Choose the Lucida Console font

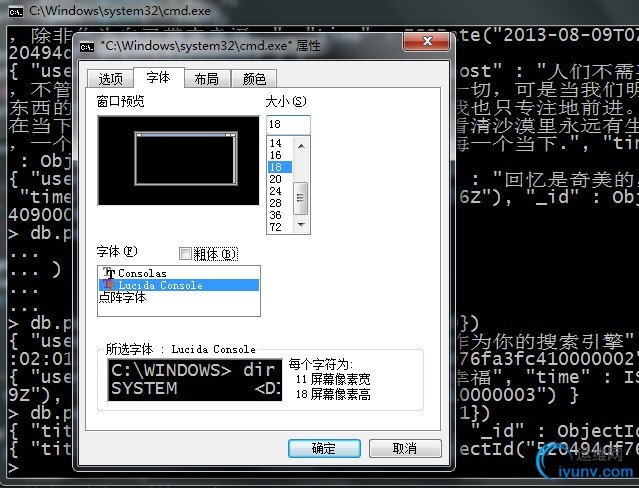[x=179, y=285]
